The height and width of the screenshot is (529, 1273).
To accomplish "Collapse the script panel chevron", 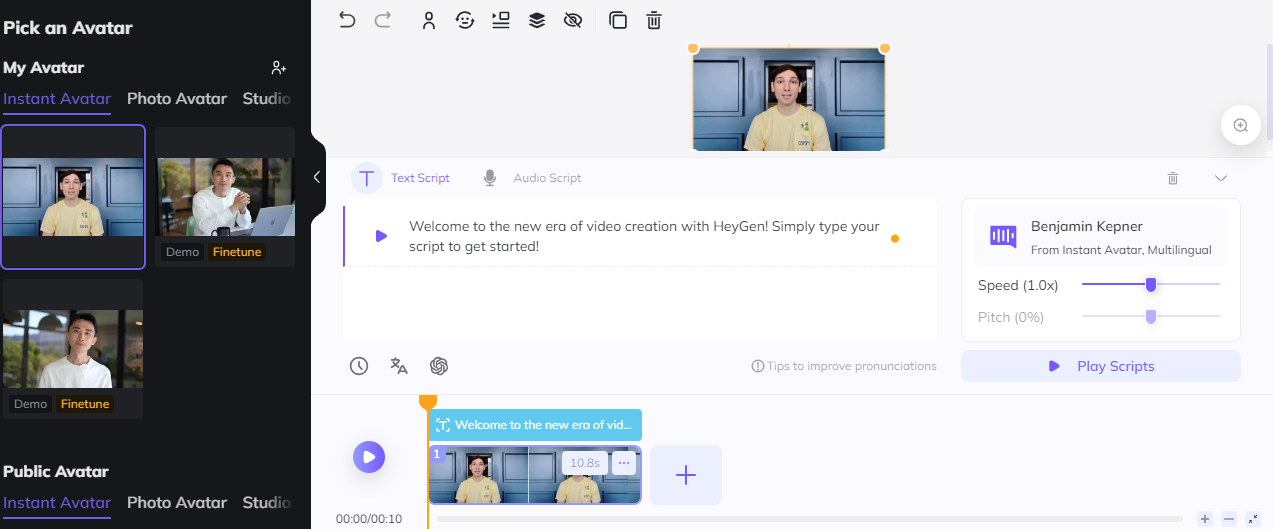I will 1221,178.
